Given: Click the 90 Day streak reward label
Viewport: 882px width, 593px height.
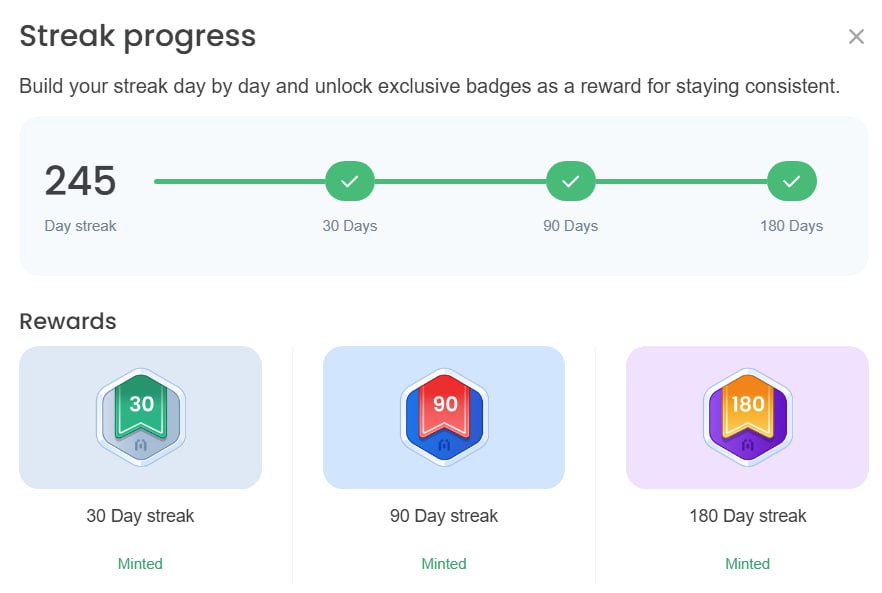Looking at the screenshot, I should coord(444,516).
